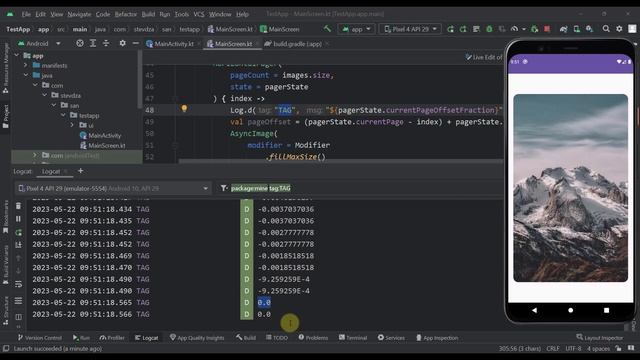640x360 pixels.
Task: Open Logcat device dropdown Pixel 4 API 29
Action: [113, 188]
